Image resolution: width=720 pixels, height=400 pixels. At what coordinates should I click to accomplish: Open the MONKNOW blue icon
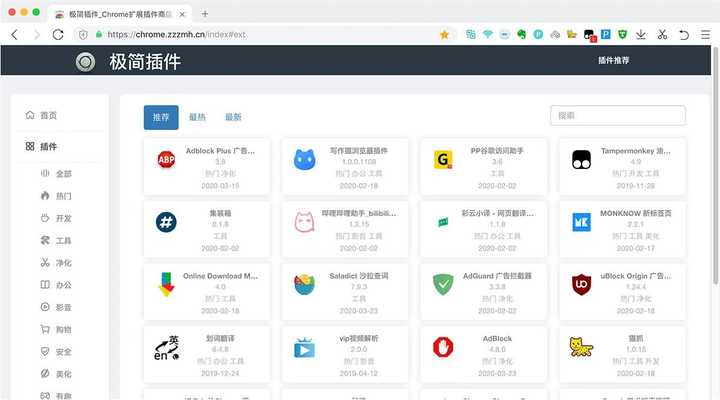click(x=581, y=222)
